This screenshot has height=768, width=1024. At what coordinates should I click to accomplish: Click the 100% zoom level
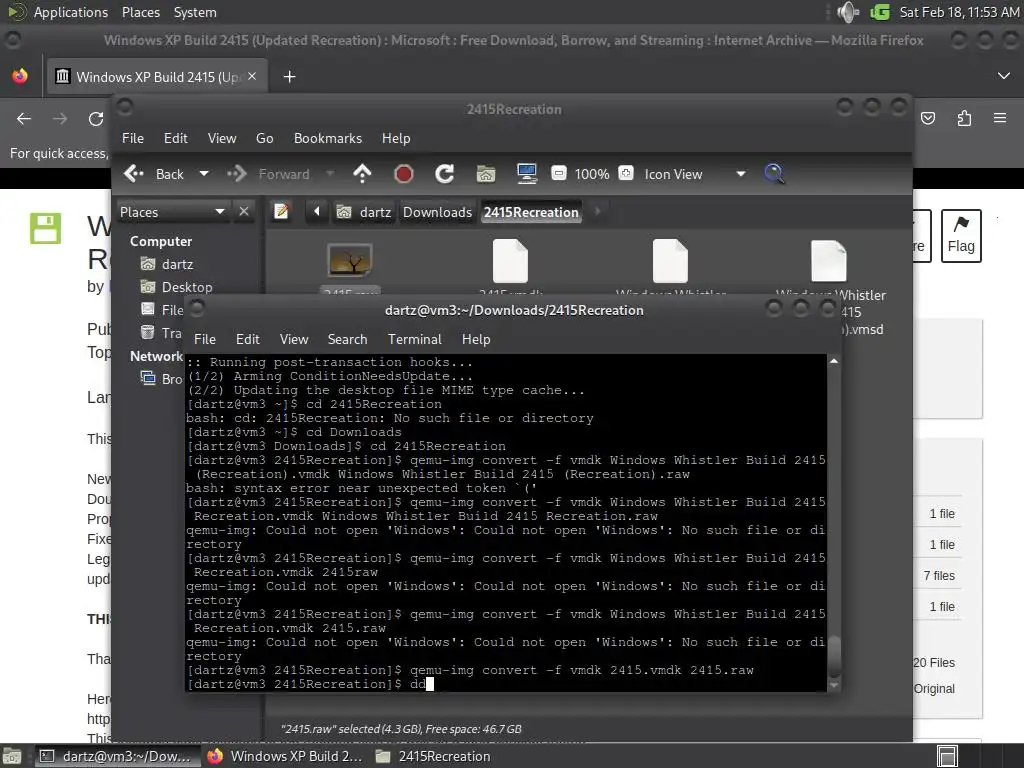pos(592,174)
